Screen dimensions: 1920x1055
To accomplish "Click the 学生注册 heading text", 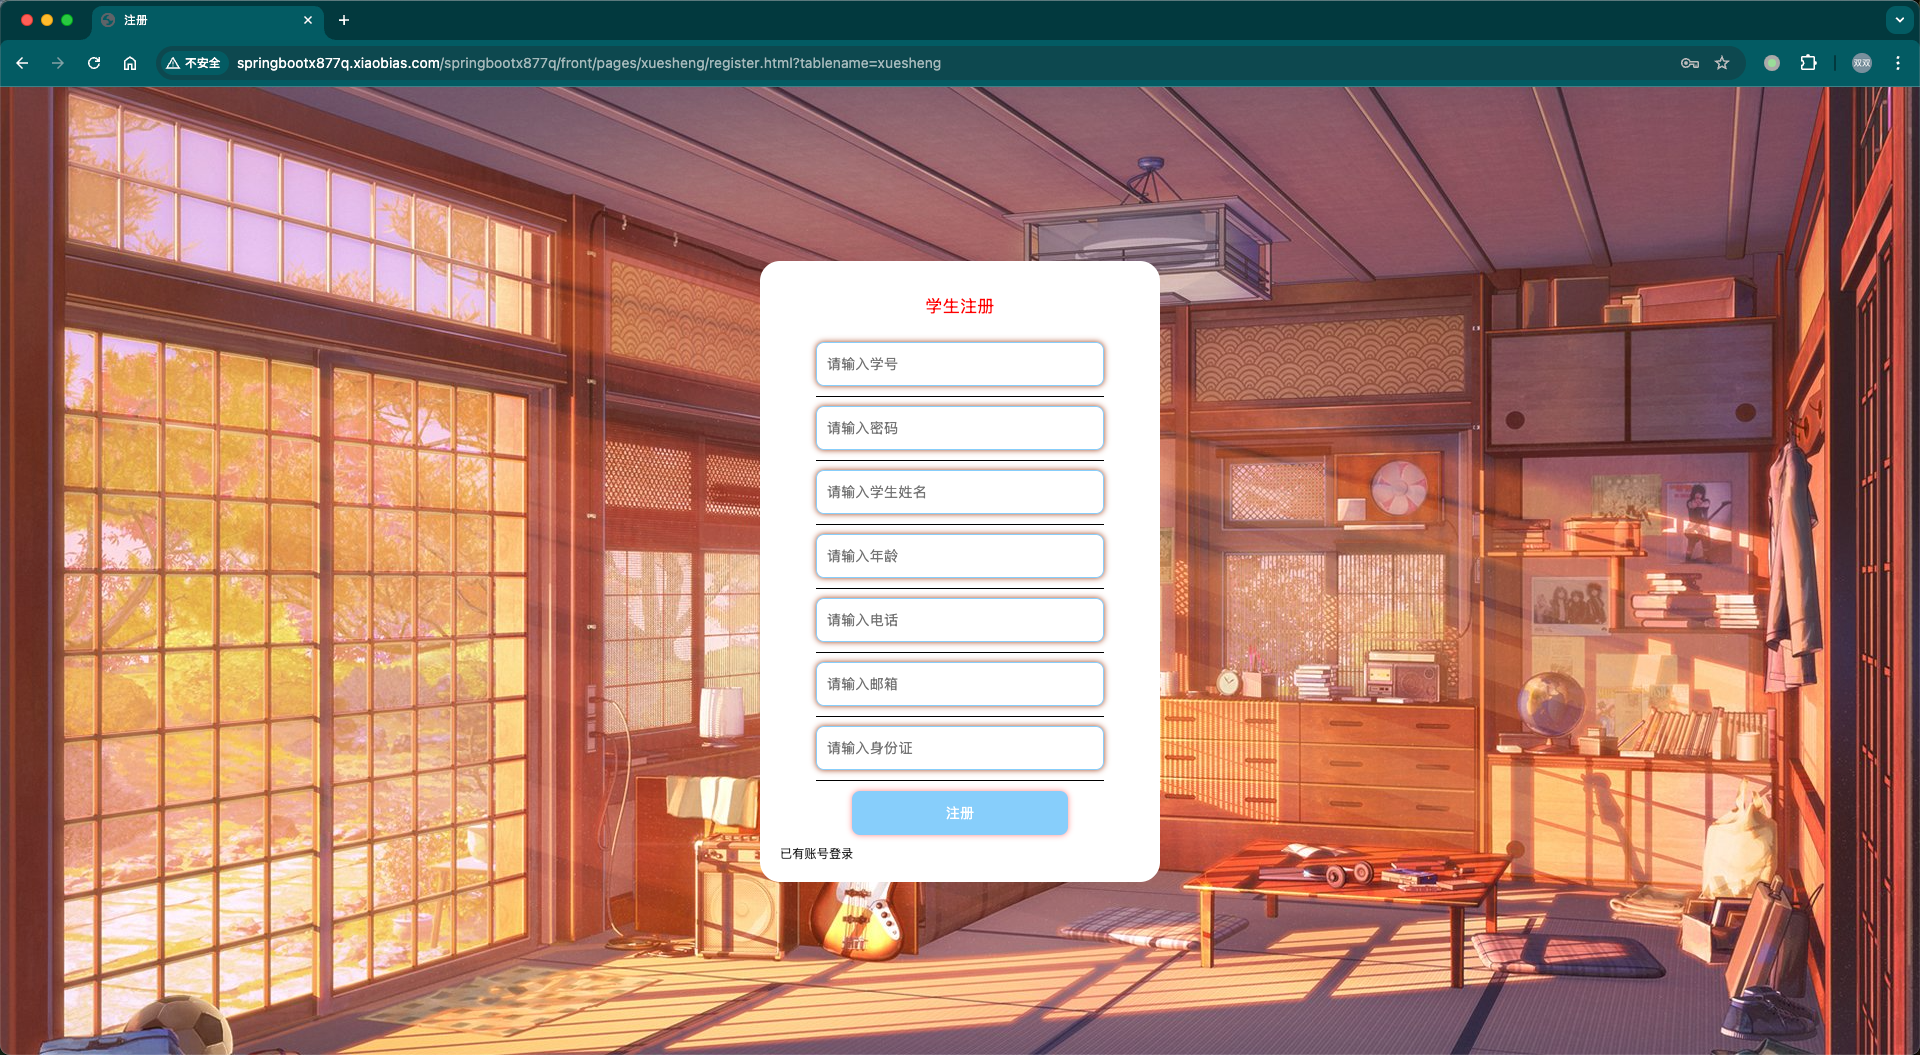I will (960, 306).
